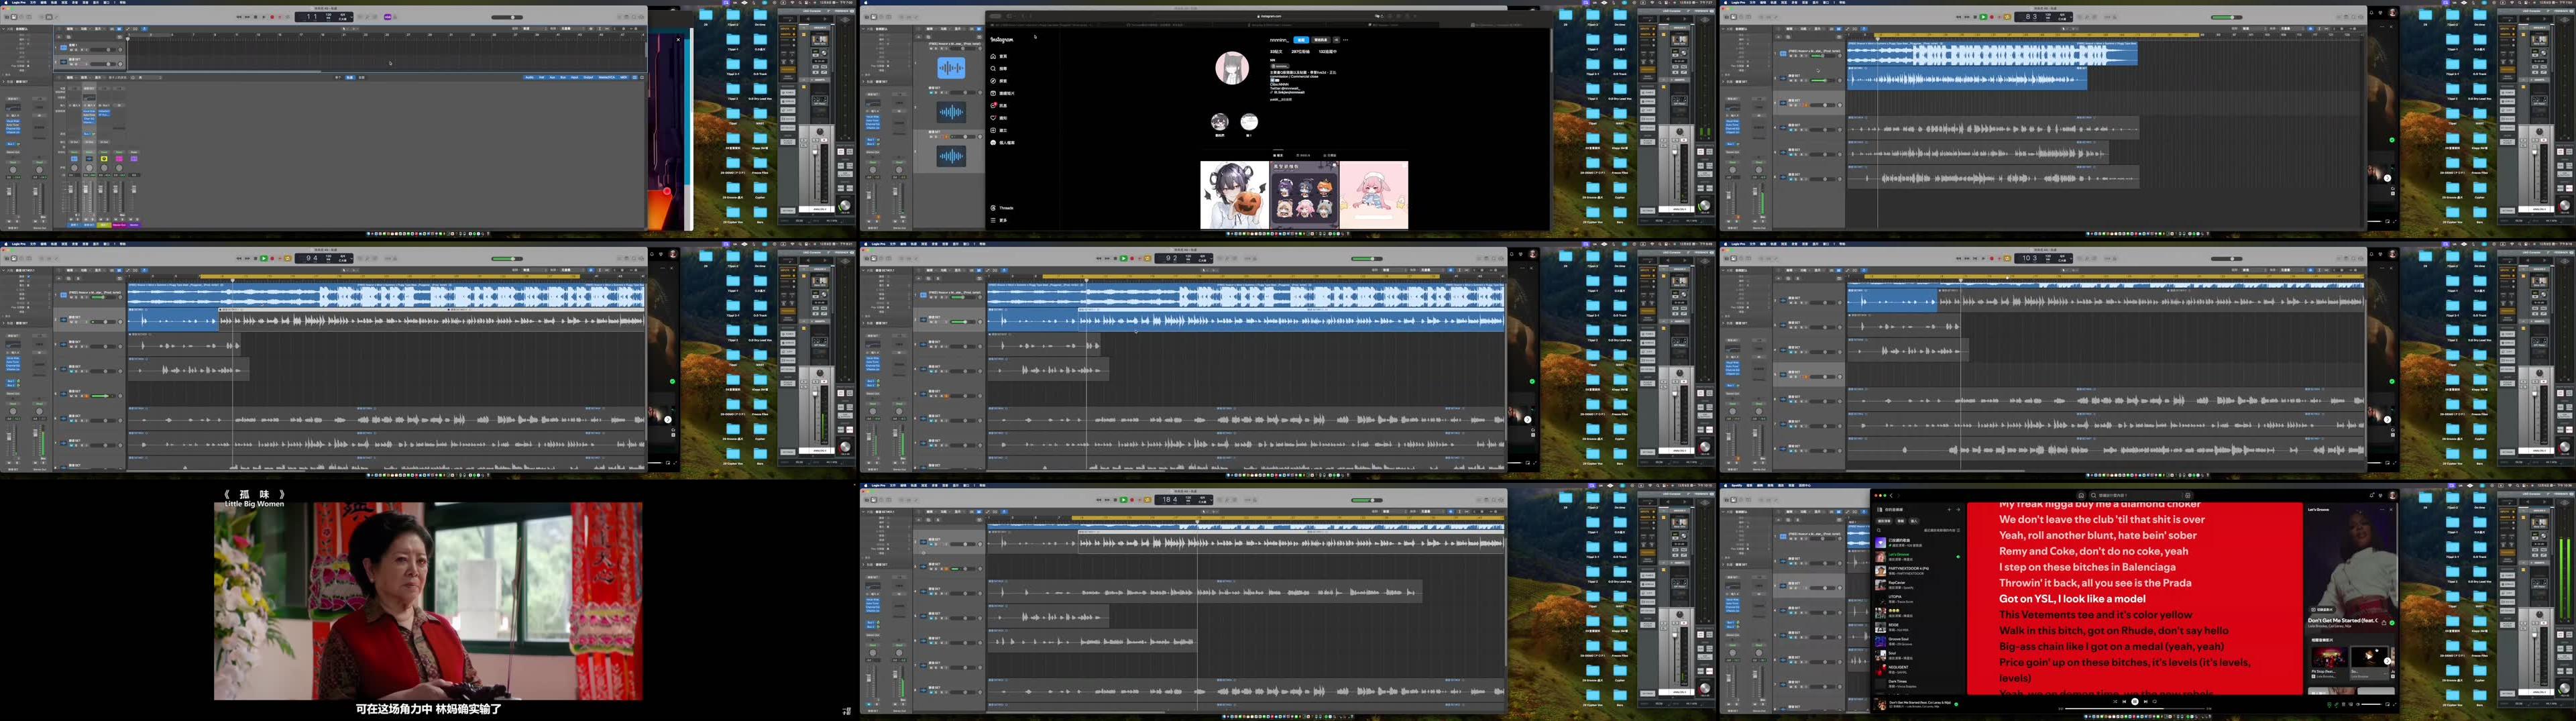Open the Halloween chibi characters grid post

click(1305, 195)
